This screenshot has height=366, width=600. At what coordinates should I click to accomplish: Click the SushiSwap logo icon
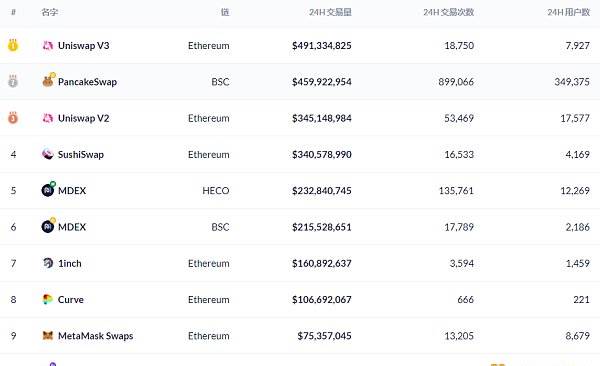click(47, 154)
